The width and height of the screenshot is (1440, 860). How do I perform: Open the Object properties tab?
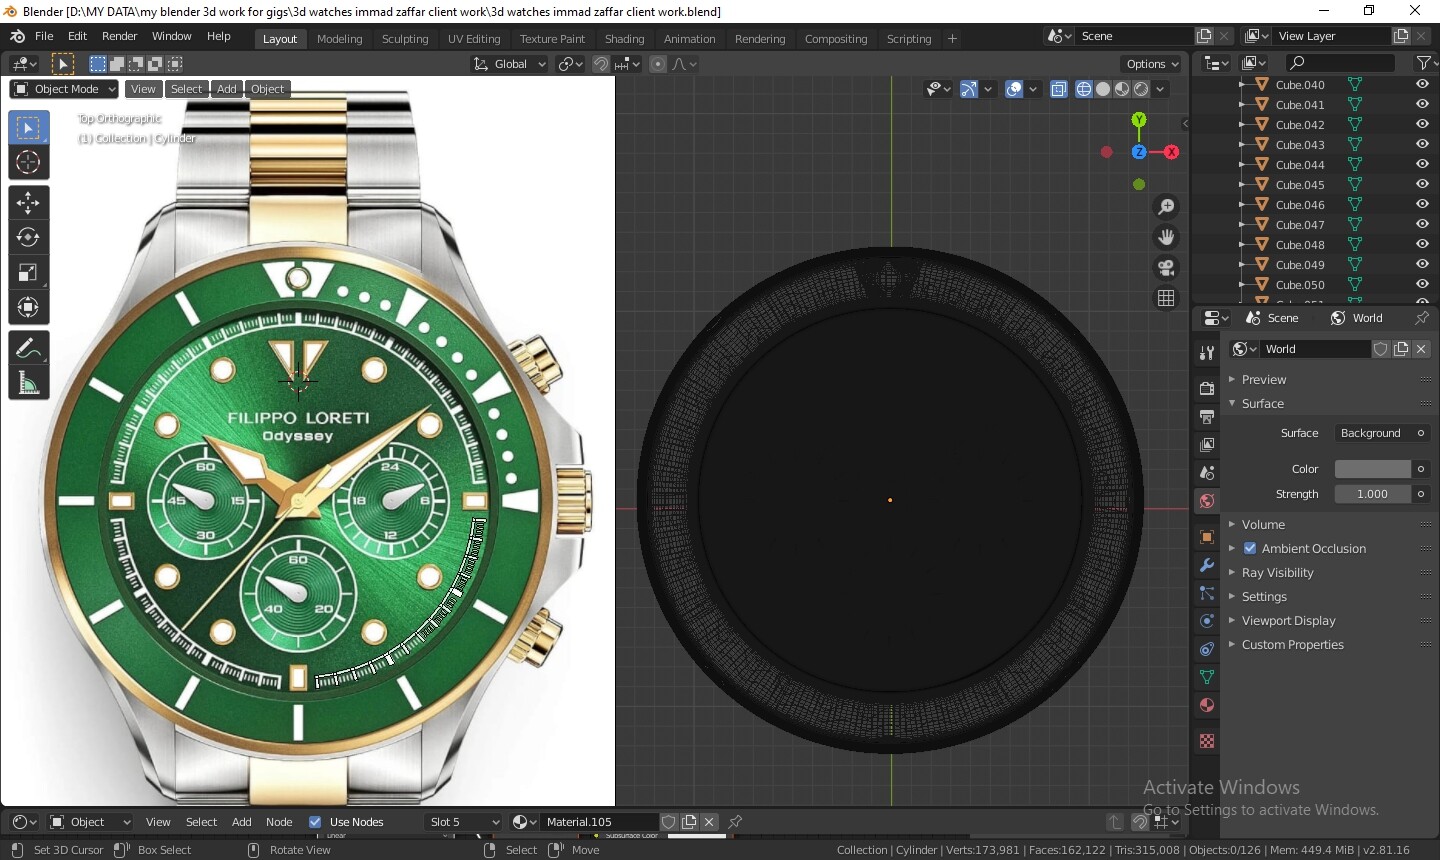click(x=1207, y=537)
